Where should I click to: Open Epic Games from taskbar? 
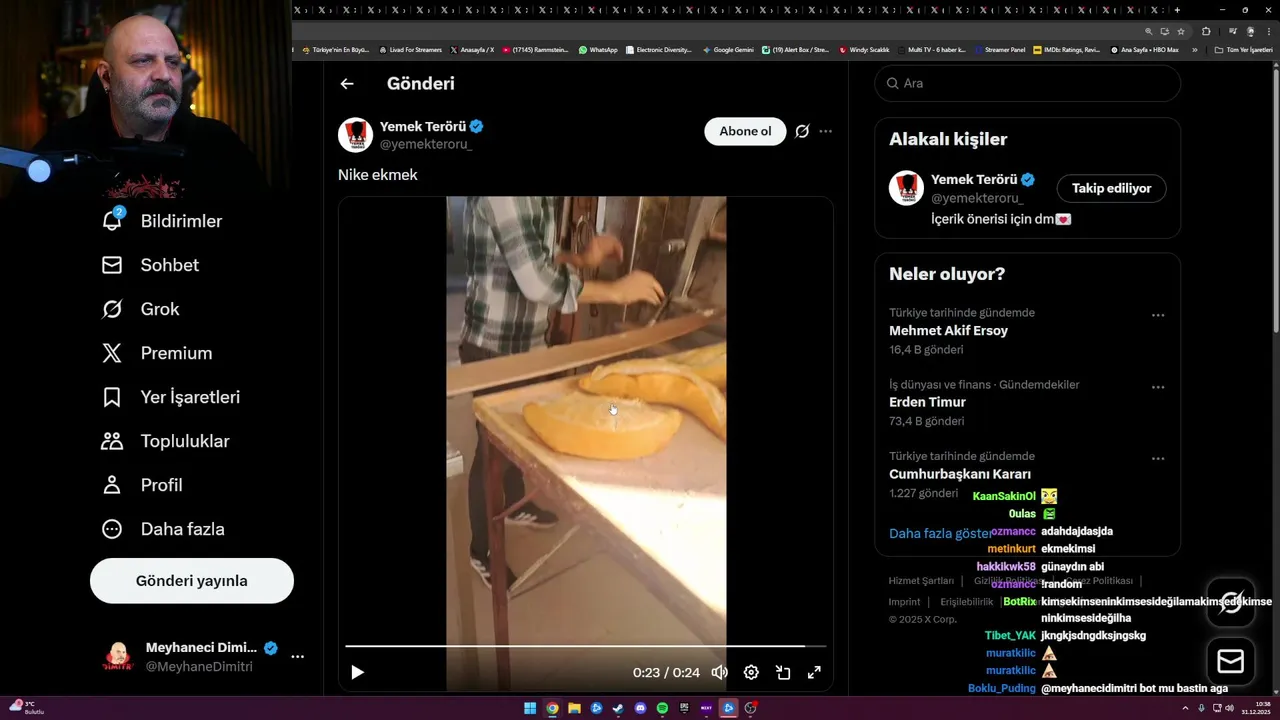pyautogui.click(x=684, y=708)
